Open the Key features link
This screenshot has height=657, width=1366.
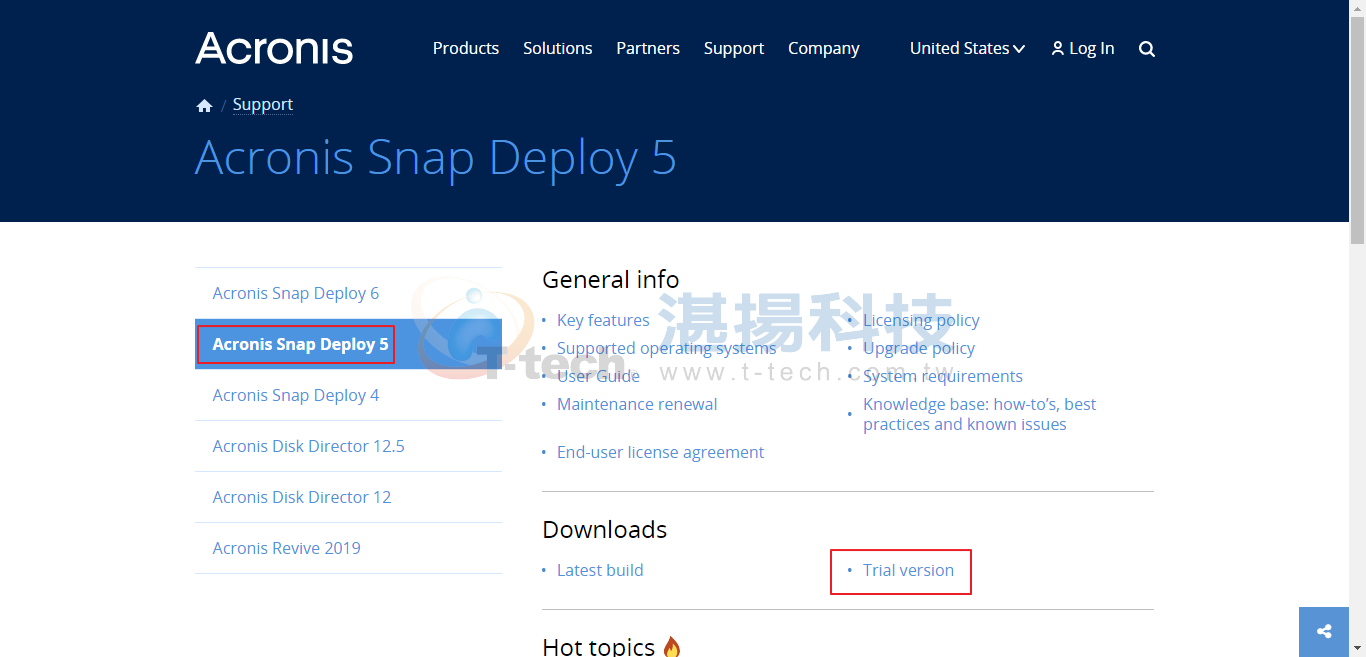(603, 320)
